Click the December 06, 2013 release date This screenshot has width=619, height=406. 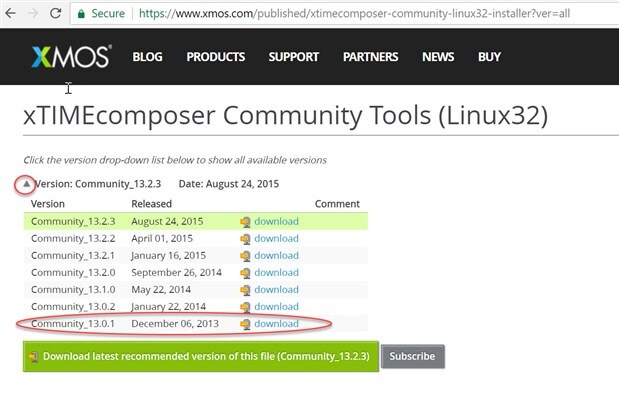(175, 323)
